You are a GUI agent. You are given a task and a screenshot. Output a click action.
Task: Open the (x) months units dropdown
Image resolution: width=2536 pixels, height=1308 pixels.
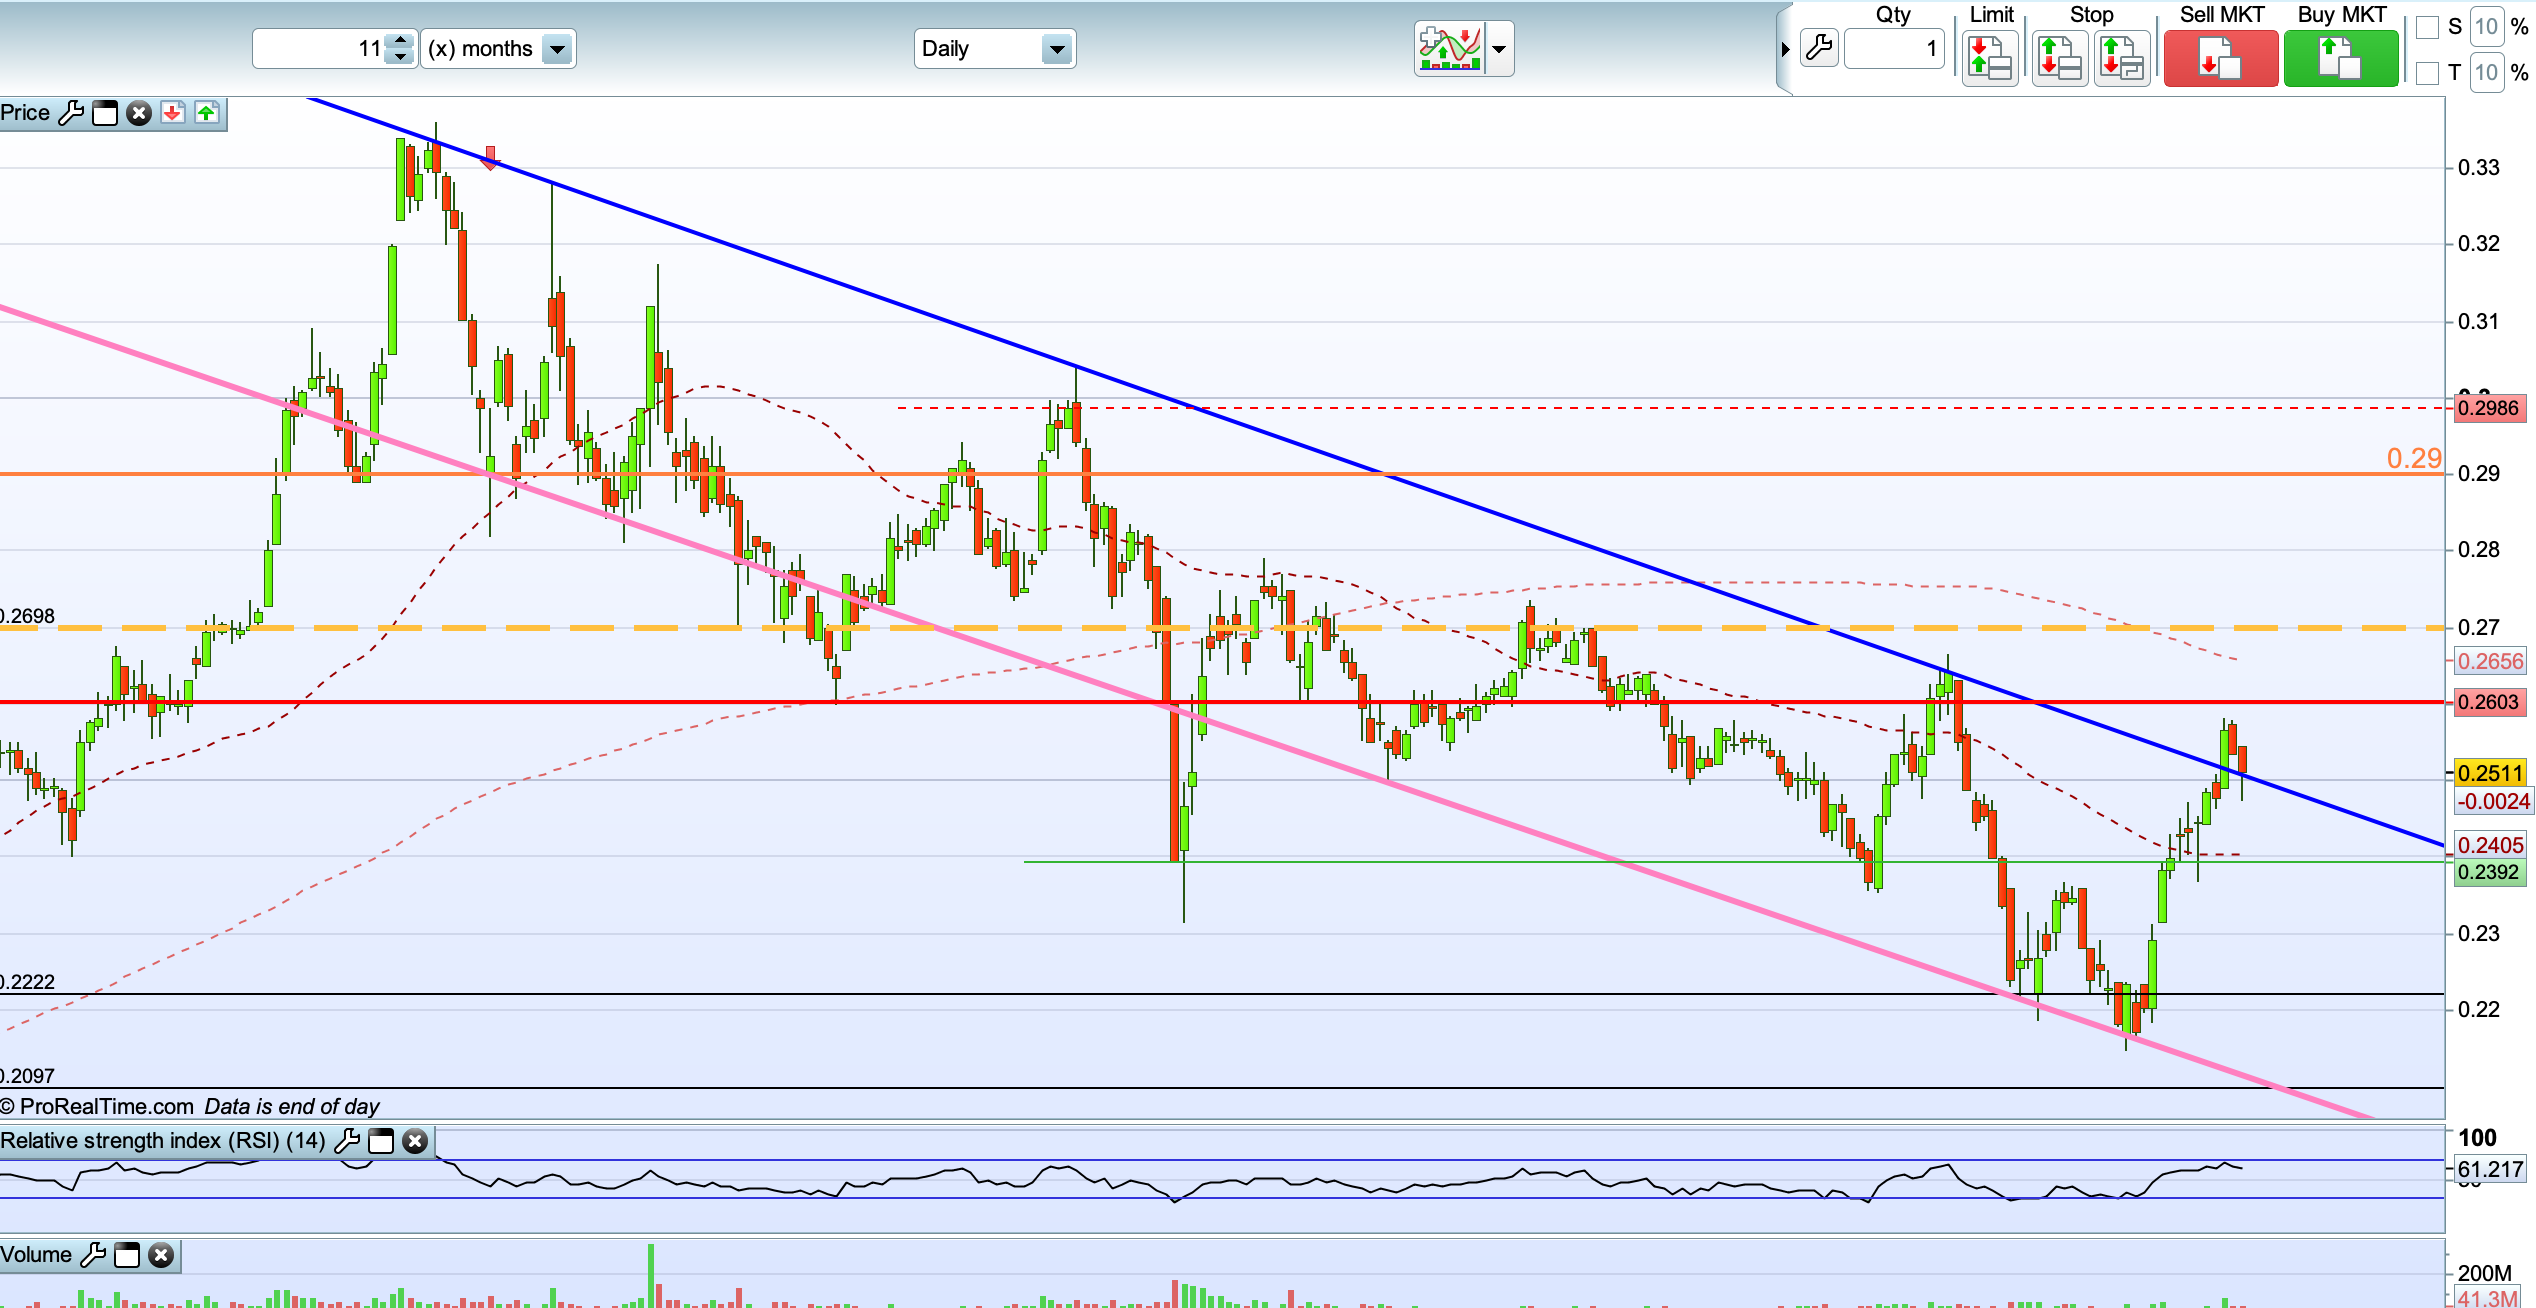click(x=557, y=49)
